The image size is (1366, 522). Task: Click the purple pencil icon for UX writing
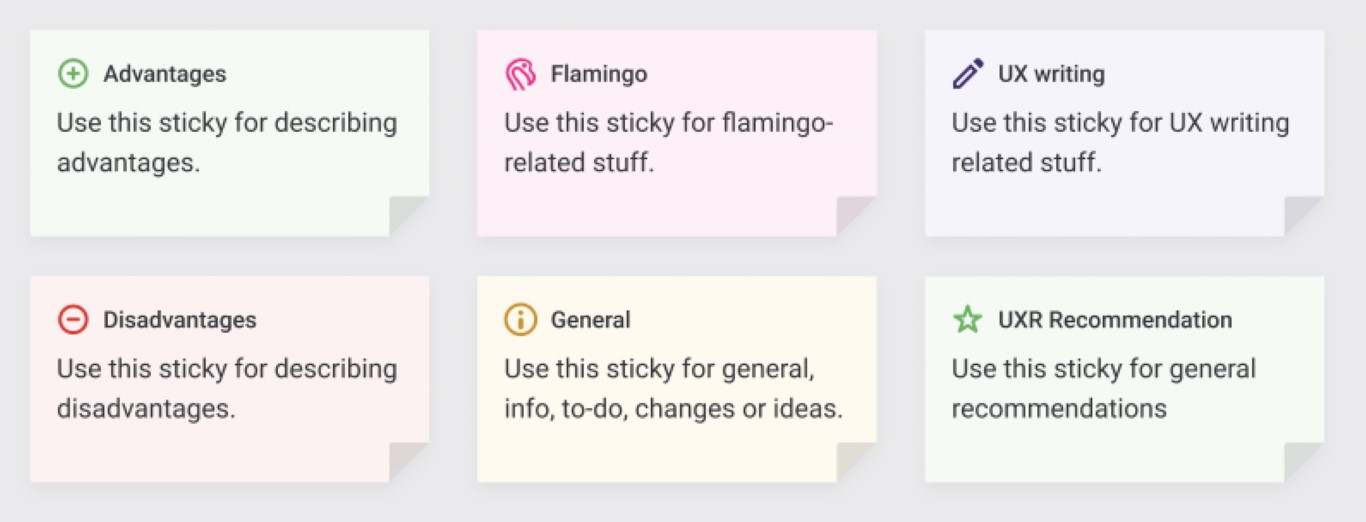[x=968, y=74]
